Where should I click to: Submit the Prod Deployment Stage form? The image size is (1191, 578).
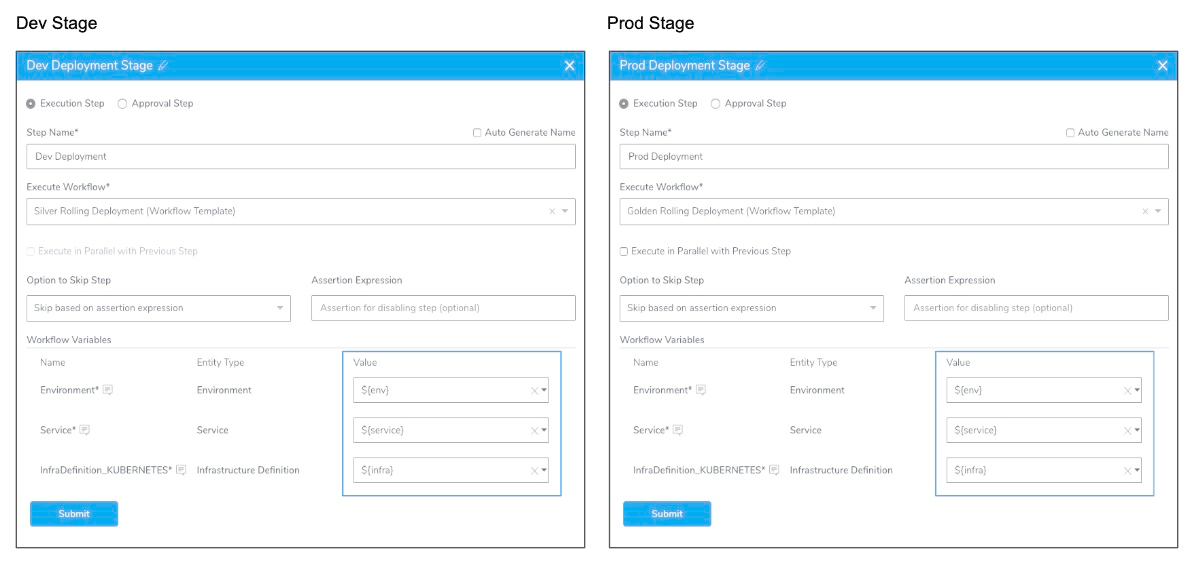667,513
